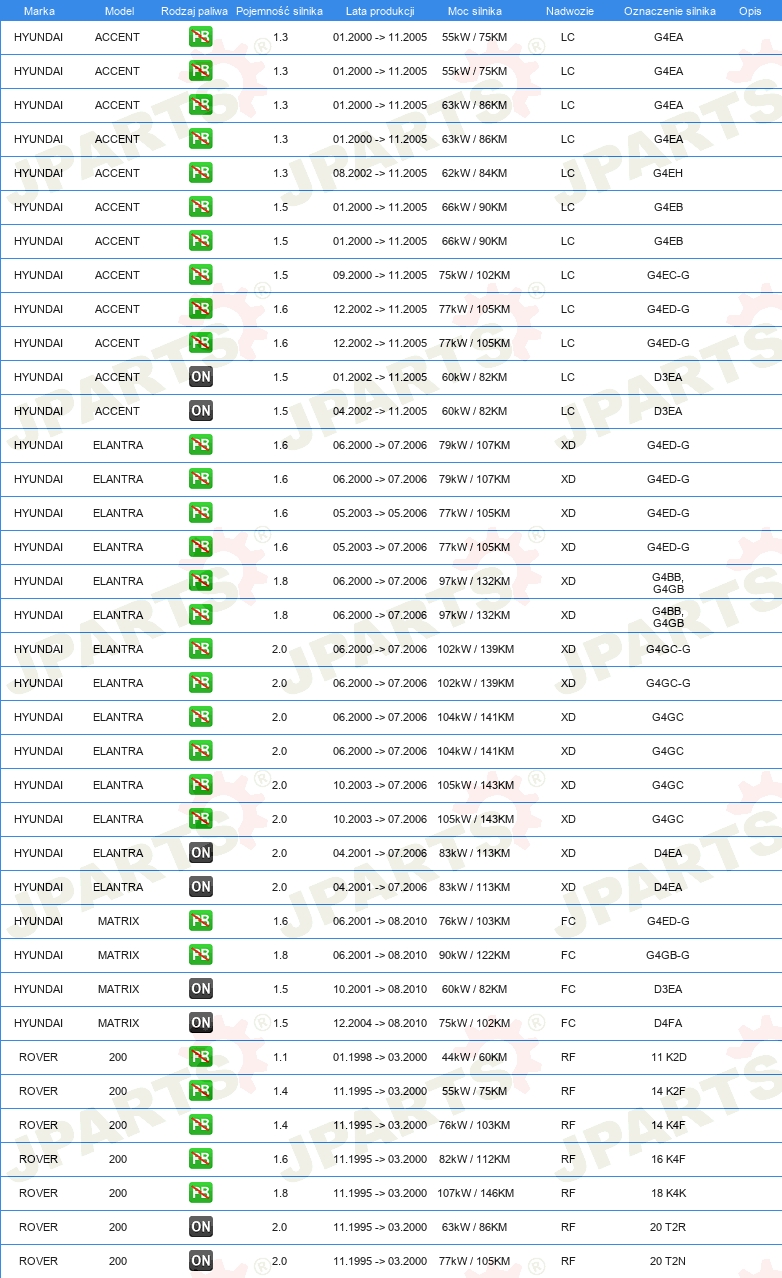782x1278 pixels.
Task: Click the Lata produkcji column header
Action: pyautogui.click(x=380, y=11)
